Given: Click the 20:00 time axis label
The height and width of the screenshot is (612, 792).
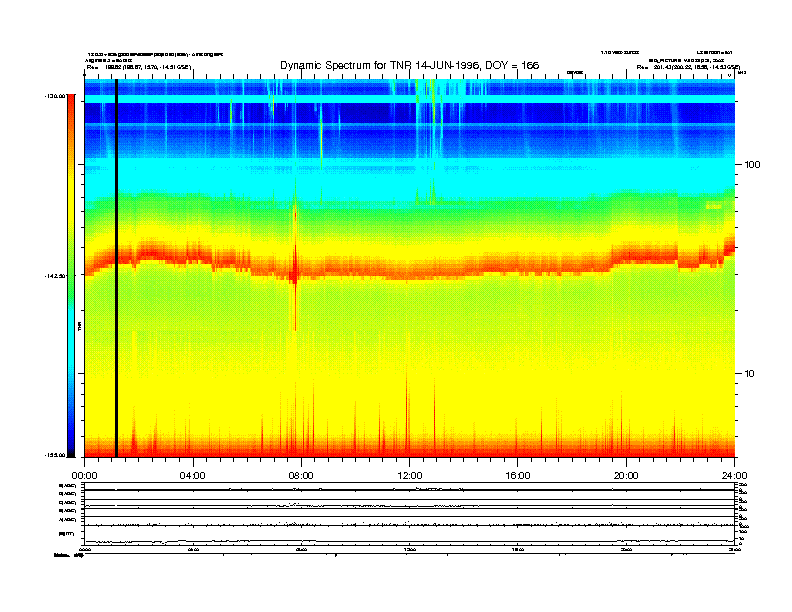Looking at the screenshot, I should click(x=626, y=476).
